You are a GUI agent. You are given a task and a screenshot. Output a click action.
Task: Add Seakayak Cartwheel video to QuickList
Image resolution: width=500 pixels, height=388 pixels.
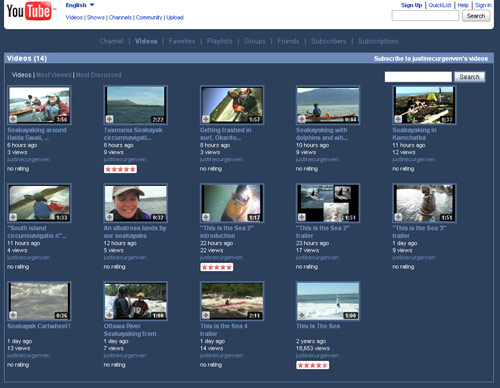pyautogui.click(x=13, y=315)
